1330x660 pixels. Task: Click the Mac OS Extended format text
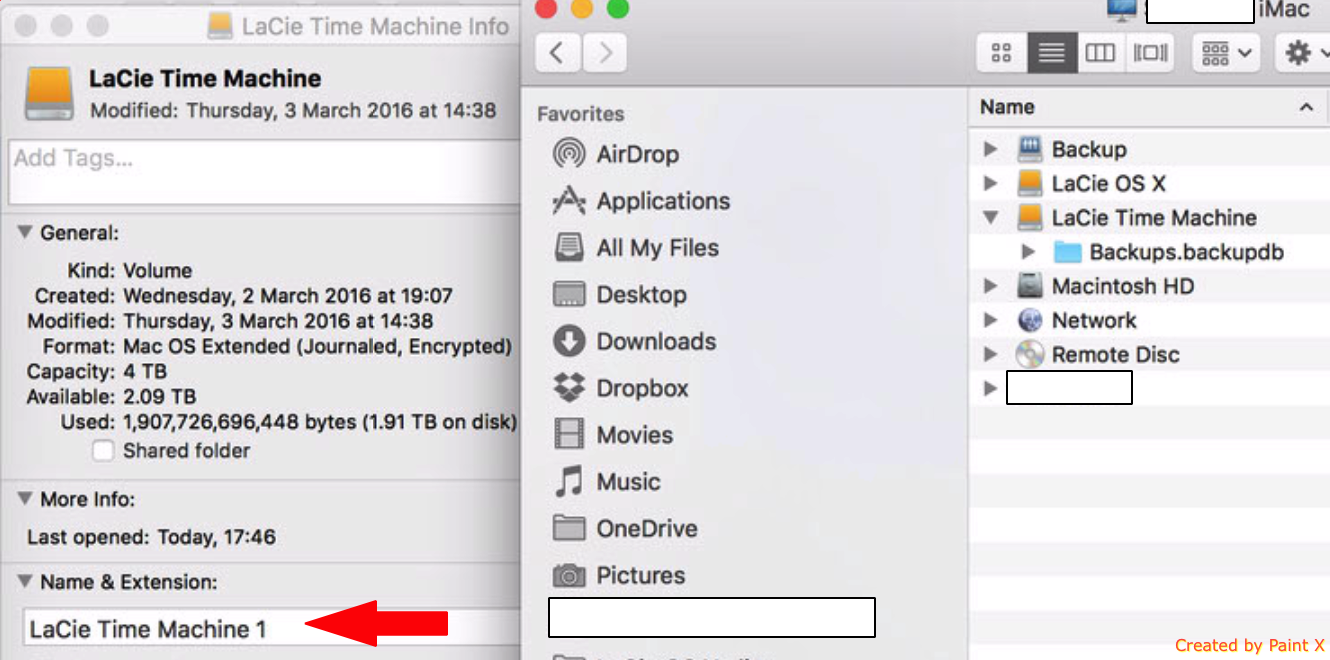[x=317, y=347]
